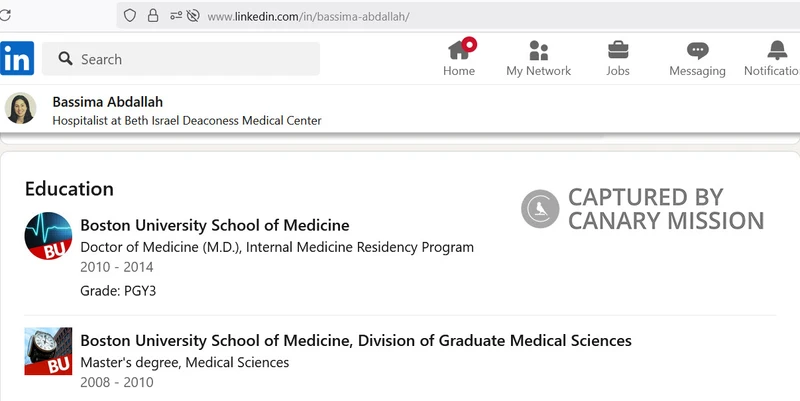Open Boston University School of Medicine link
Screen dimensions: 800x401
tap(214, 225)
